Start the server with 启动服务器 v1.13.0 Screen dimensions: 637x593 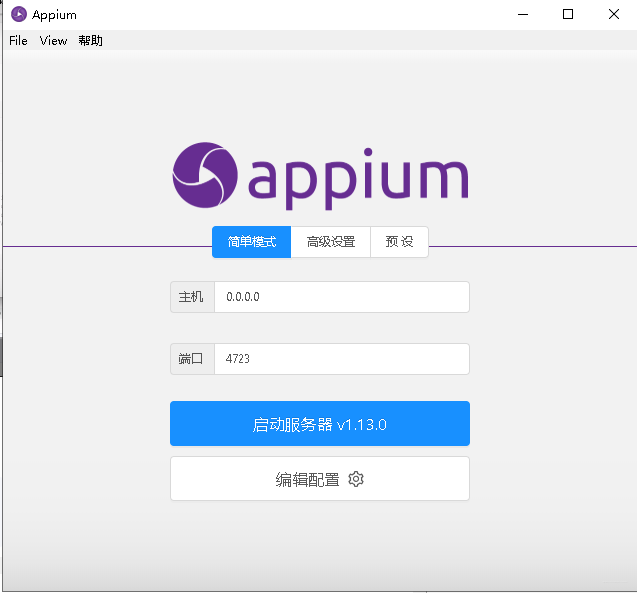(320, 424)
